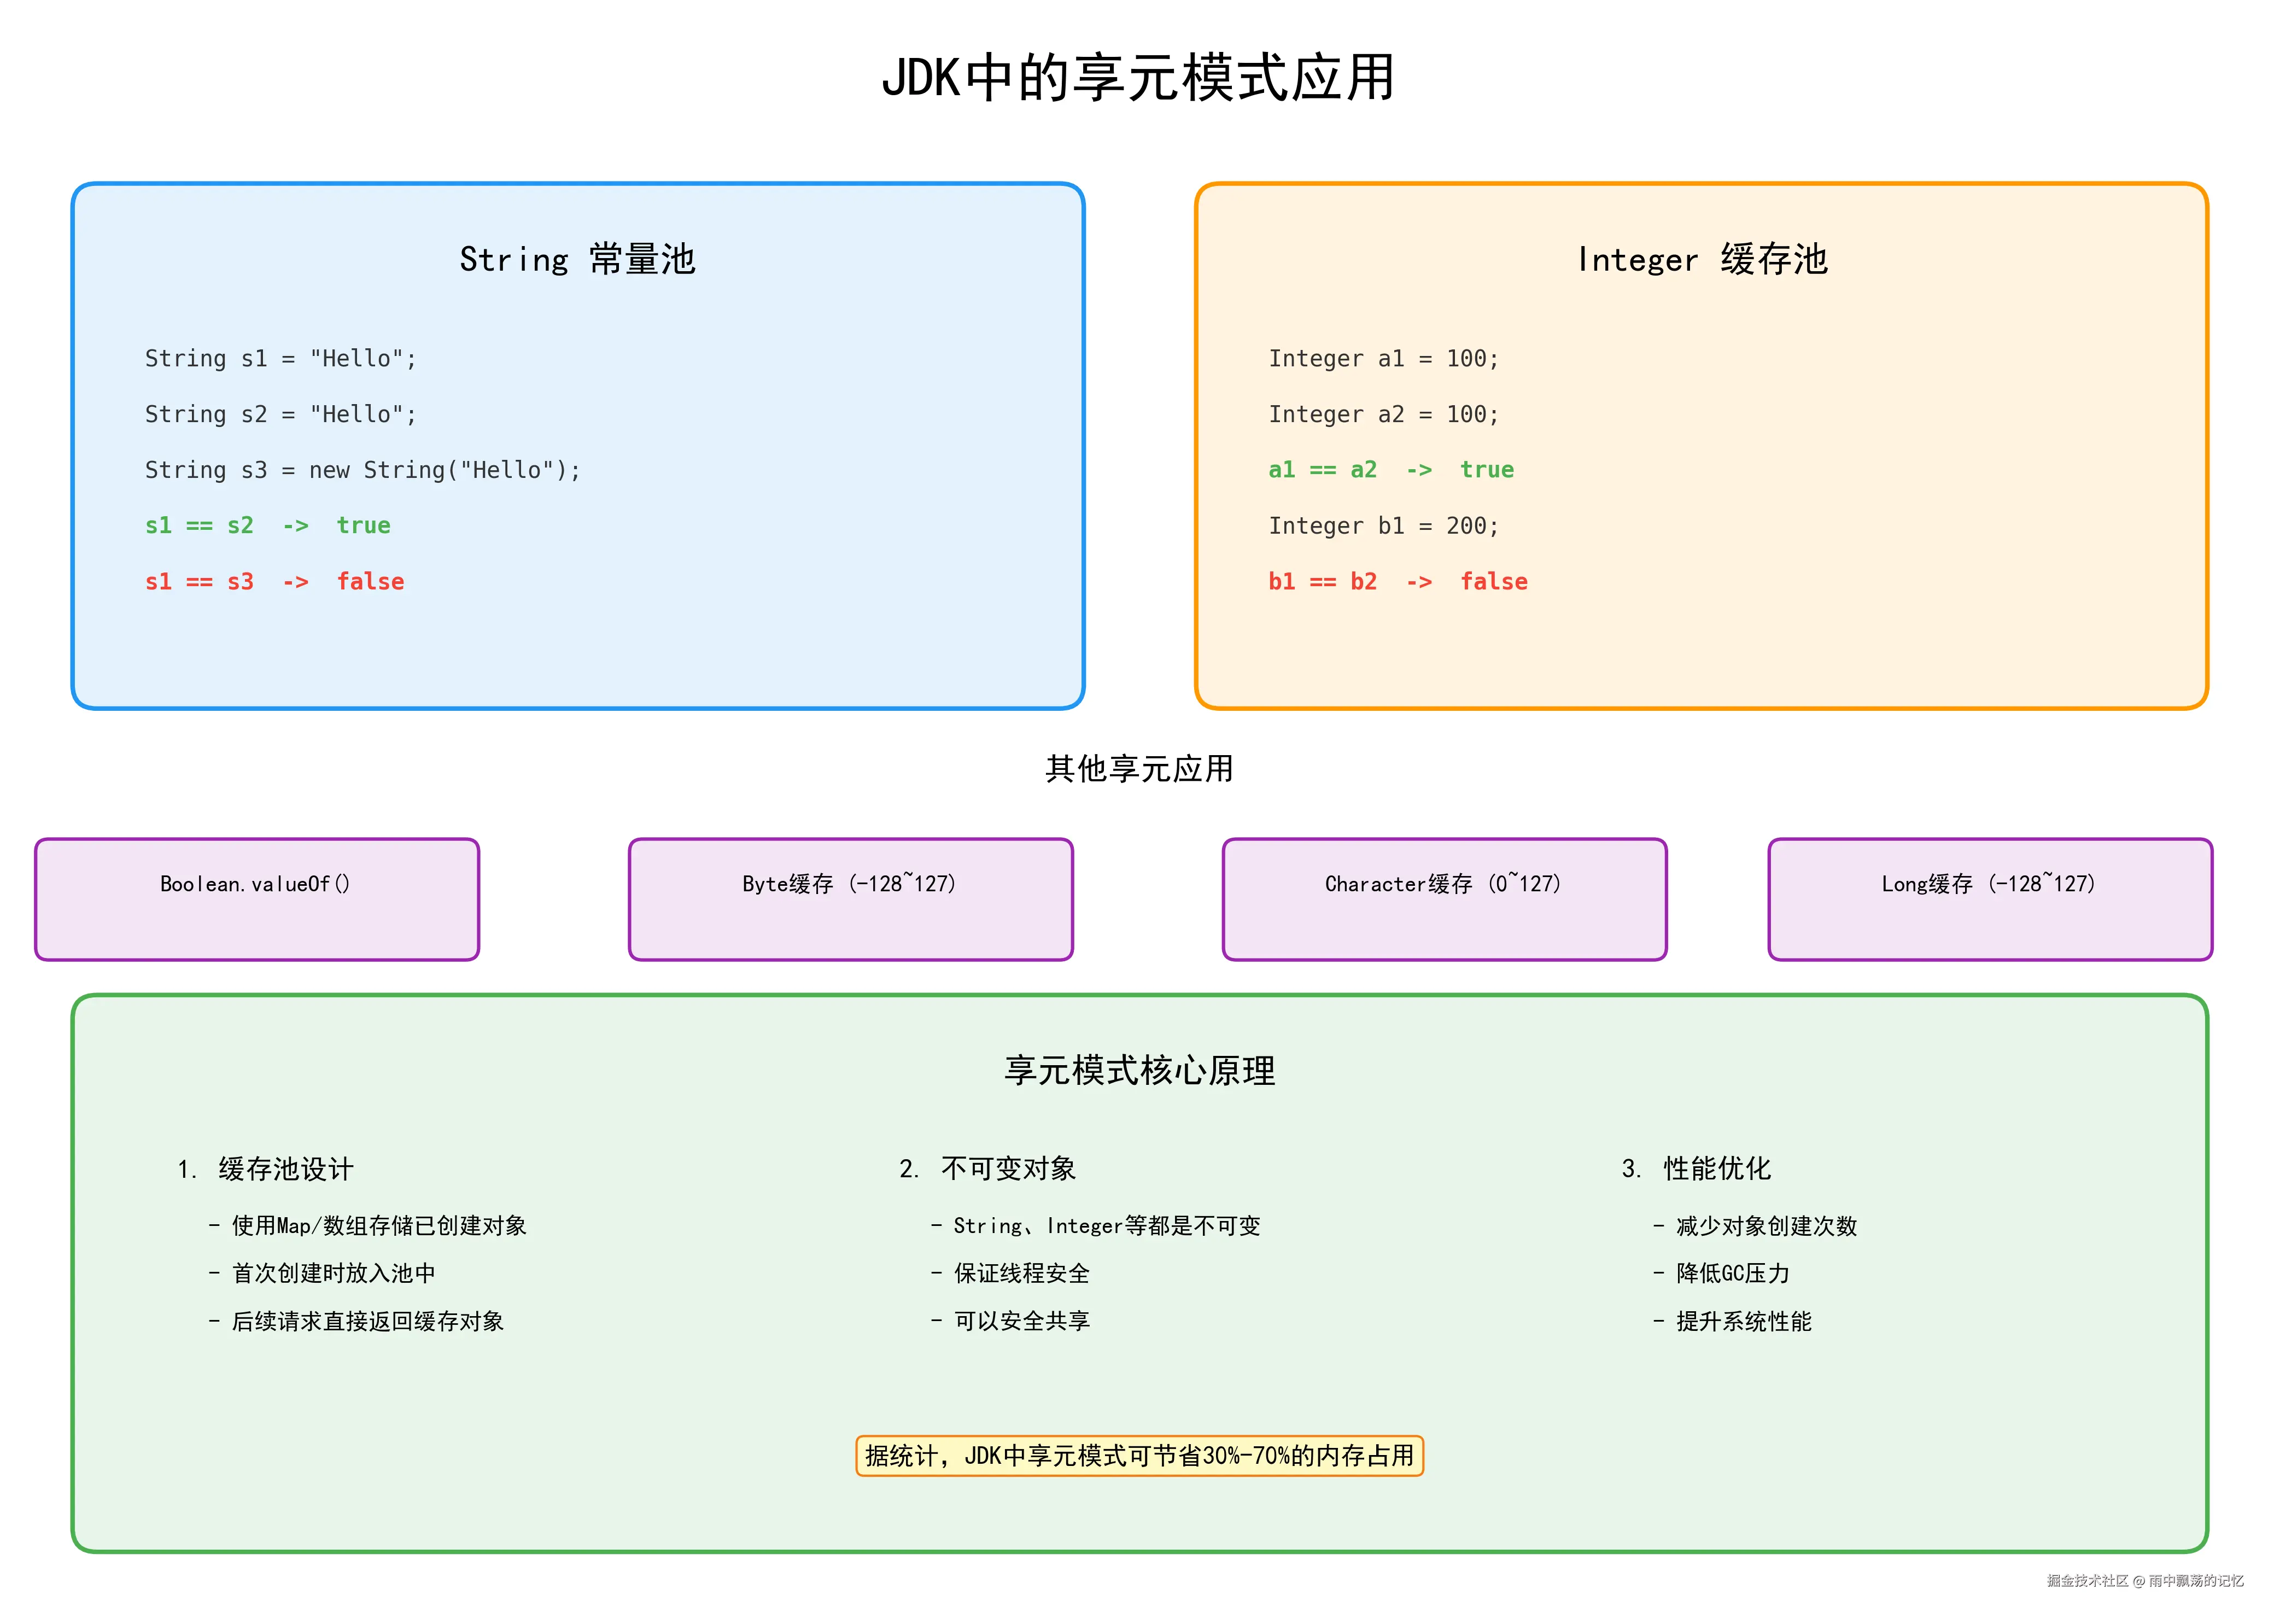
Task: Click code line String s3 = new String("Hello")
Action: click(x=362, y=470)
